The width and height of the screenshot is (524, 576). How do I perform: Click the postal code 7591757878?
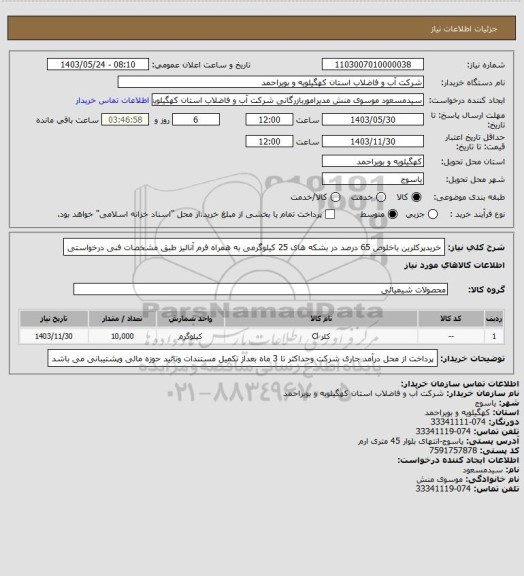click(x=453, y=450)
